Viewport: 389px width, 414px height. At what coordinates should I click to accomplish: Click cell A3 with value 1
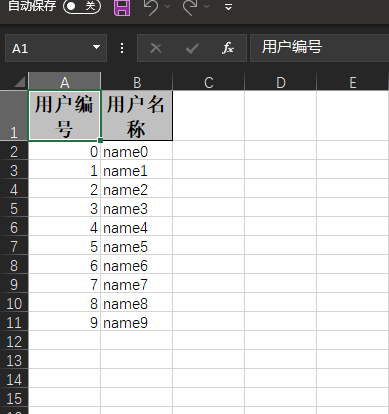click(x=64, y=169)
